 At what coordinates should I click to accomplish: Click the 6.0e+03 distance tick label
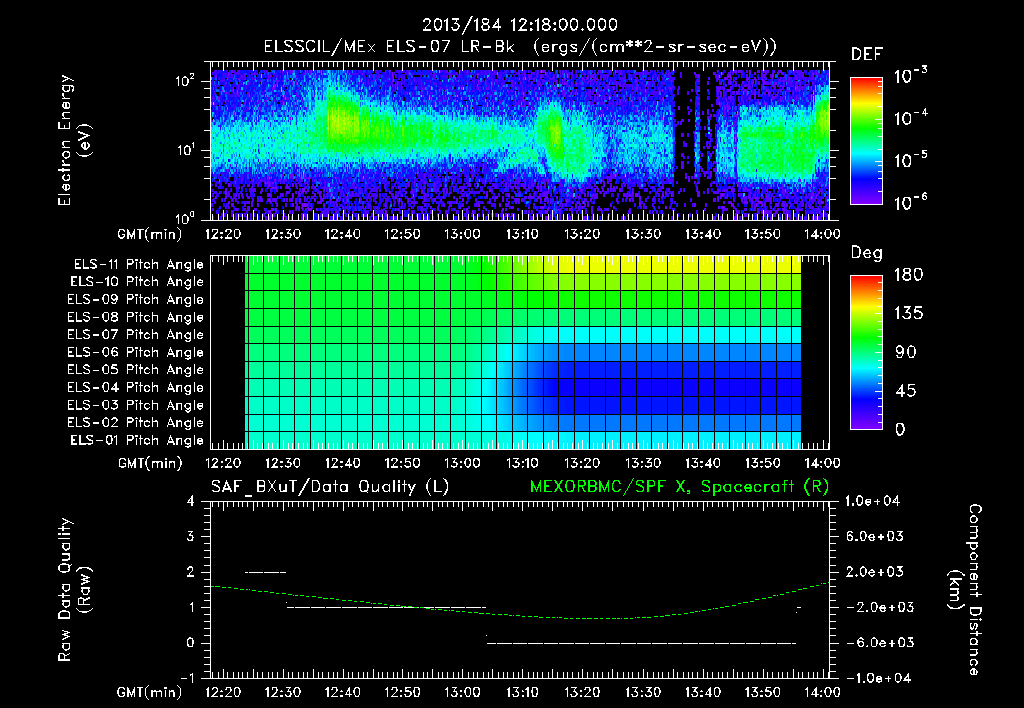[x=875, y=536]
